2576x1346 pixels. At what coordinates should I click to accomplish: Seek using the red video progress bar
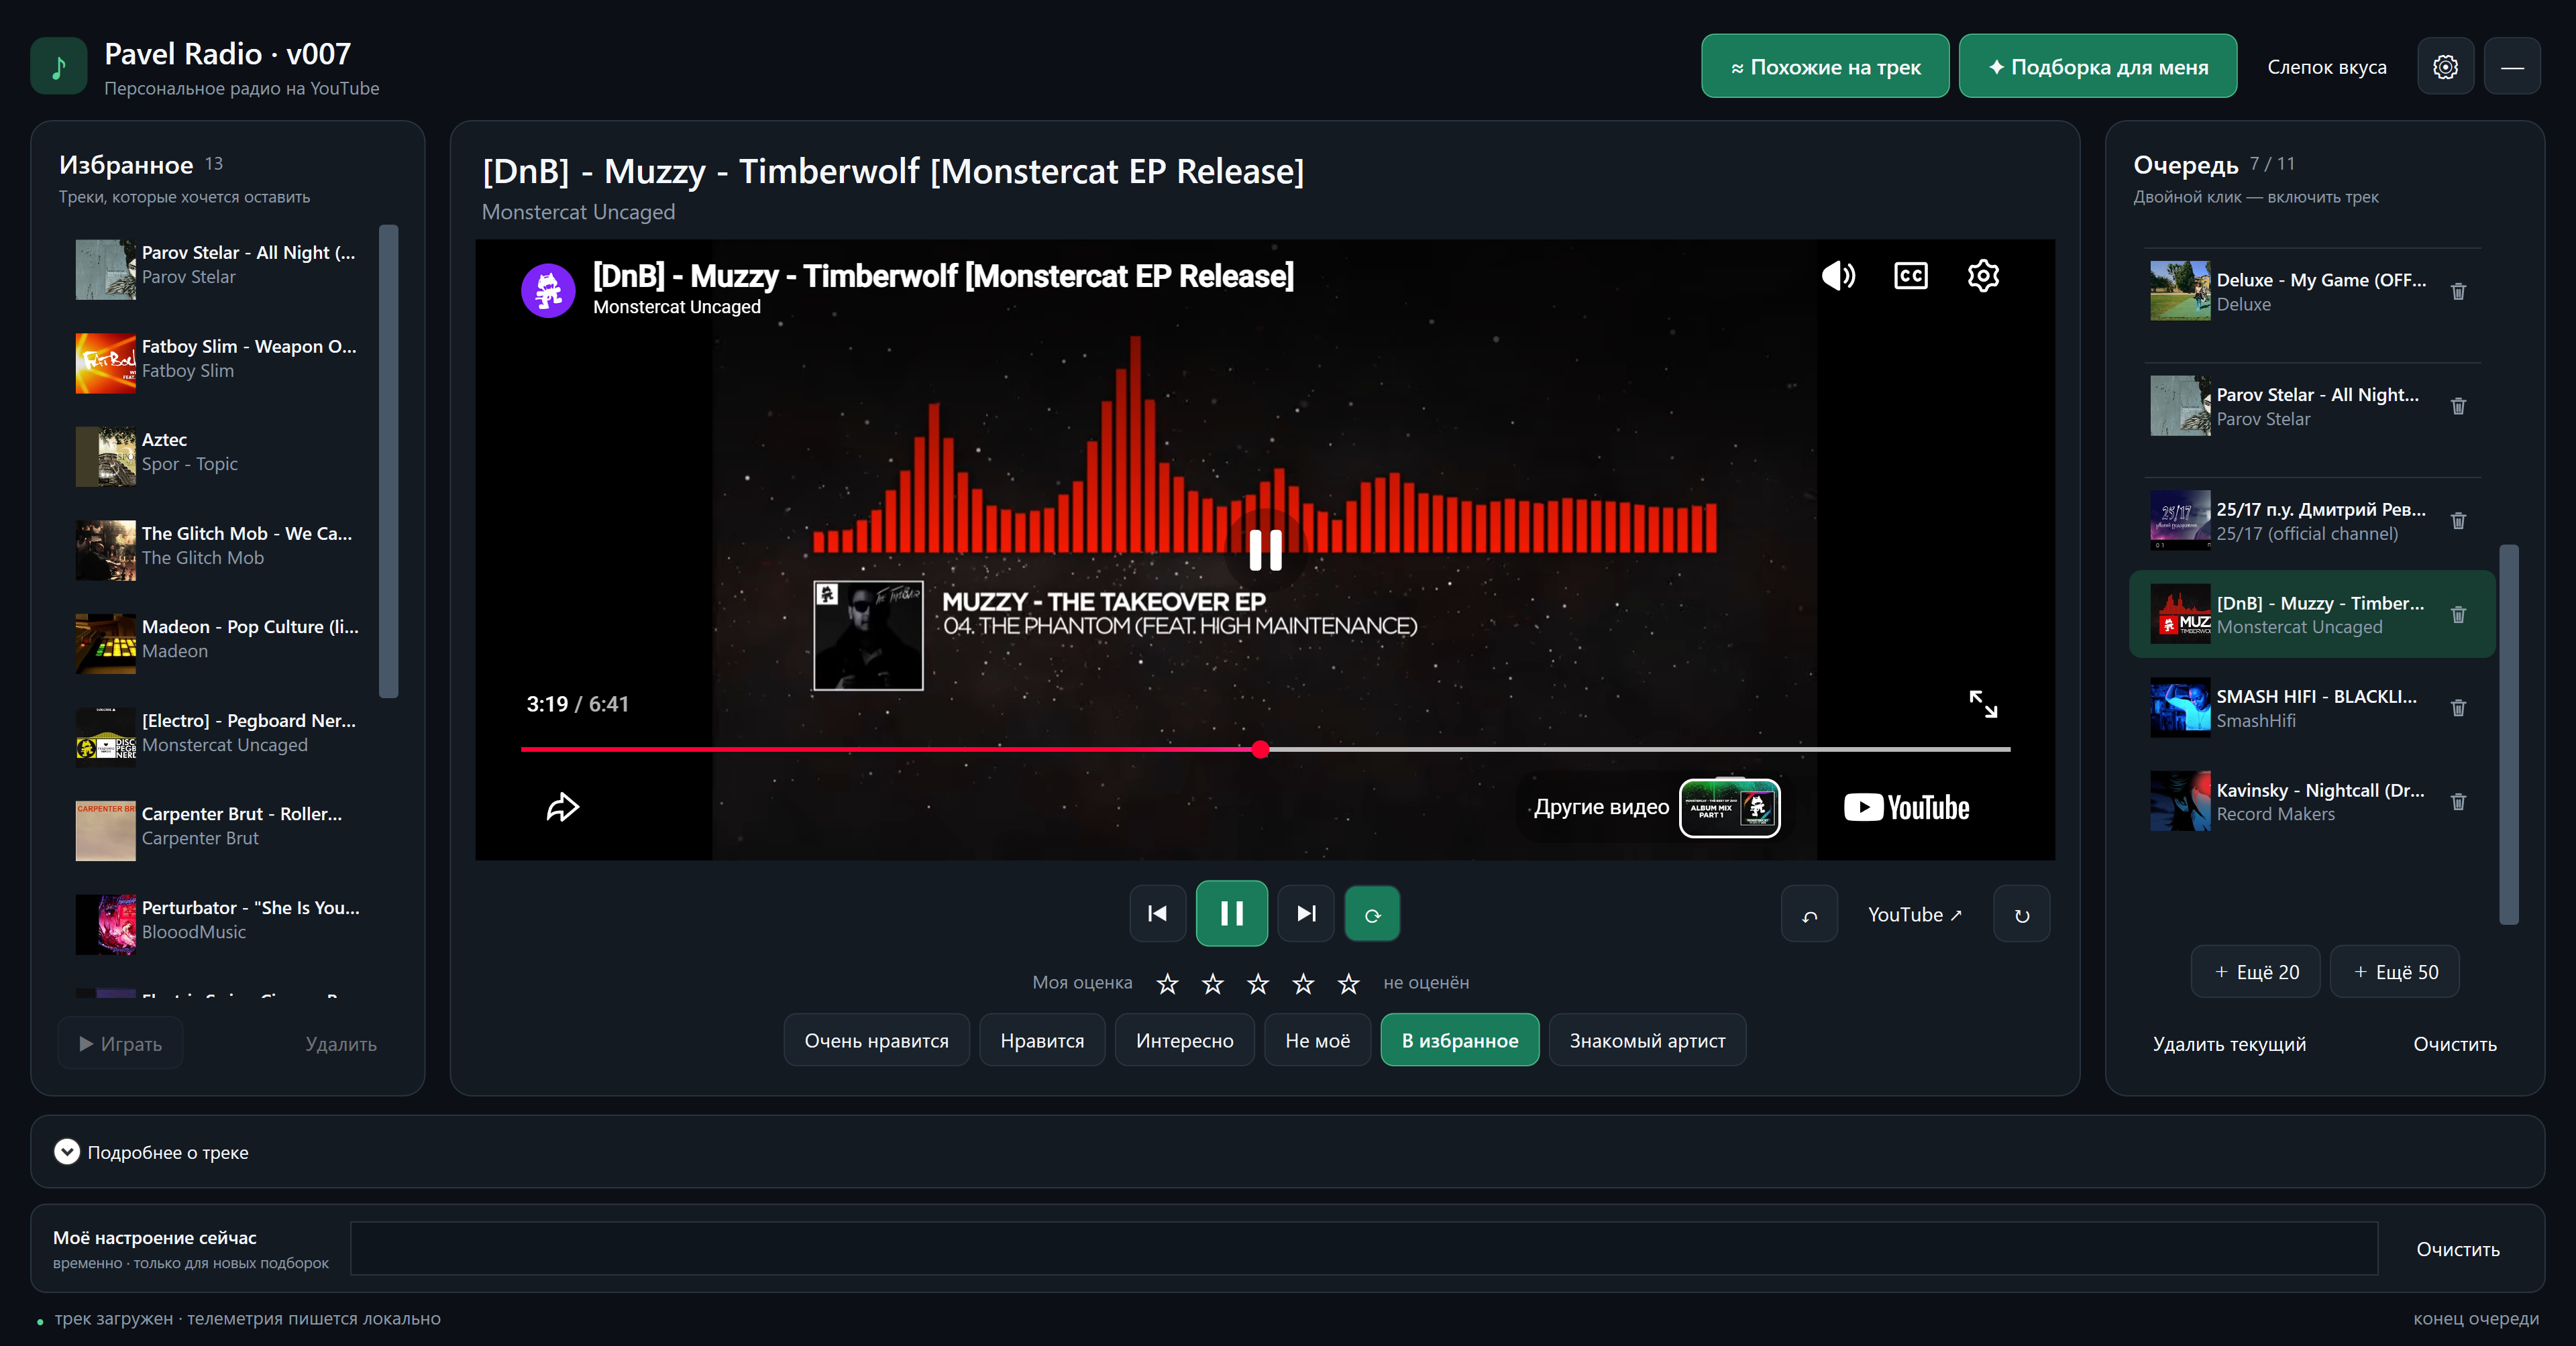point(1265,749)
